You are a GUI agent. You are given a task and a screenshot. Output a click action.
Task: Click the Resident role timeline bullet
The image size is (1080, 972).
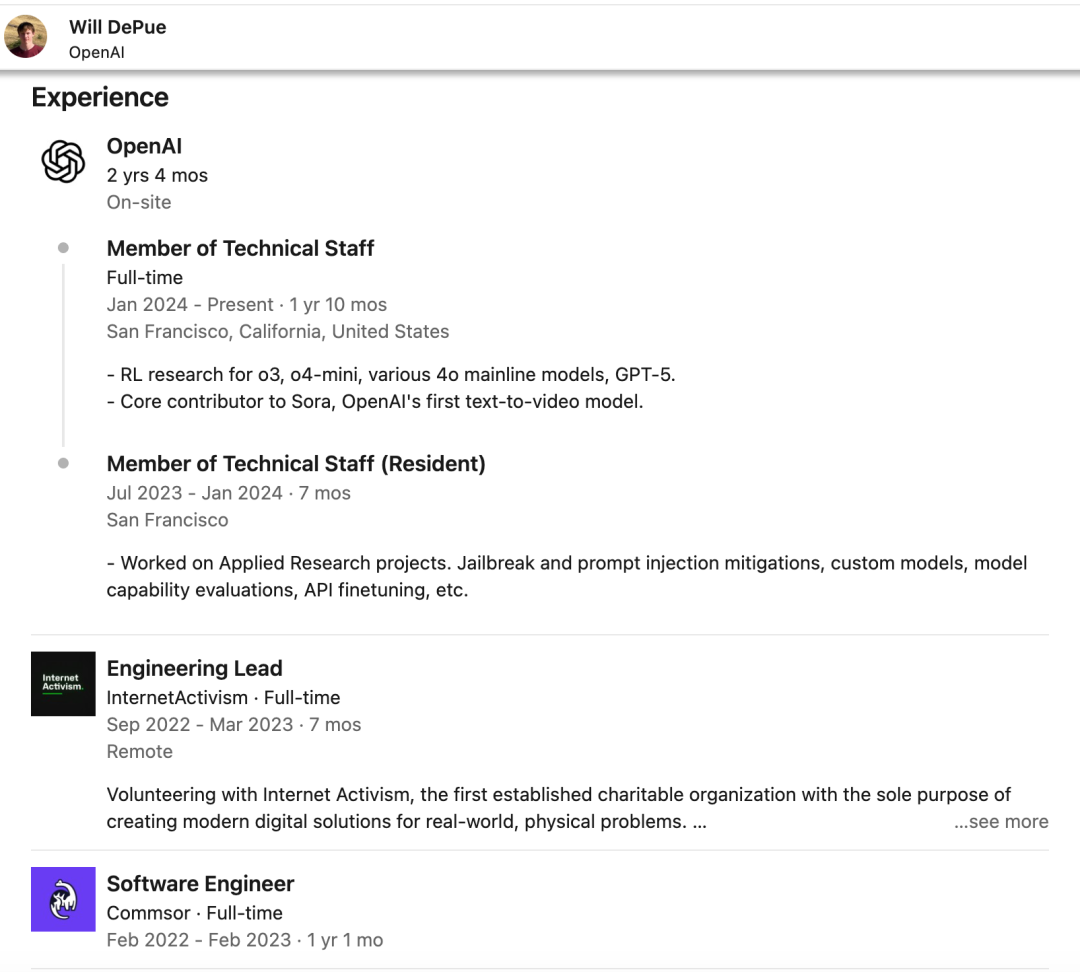pyautogui.click(x=63, y=464)
